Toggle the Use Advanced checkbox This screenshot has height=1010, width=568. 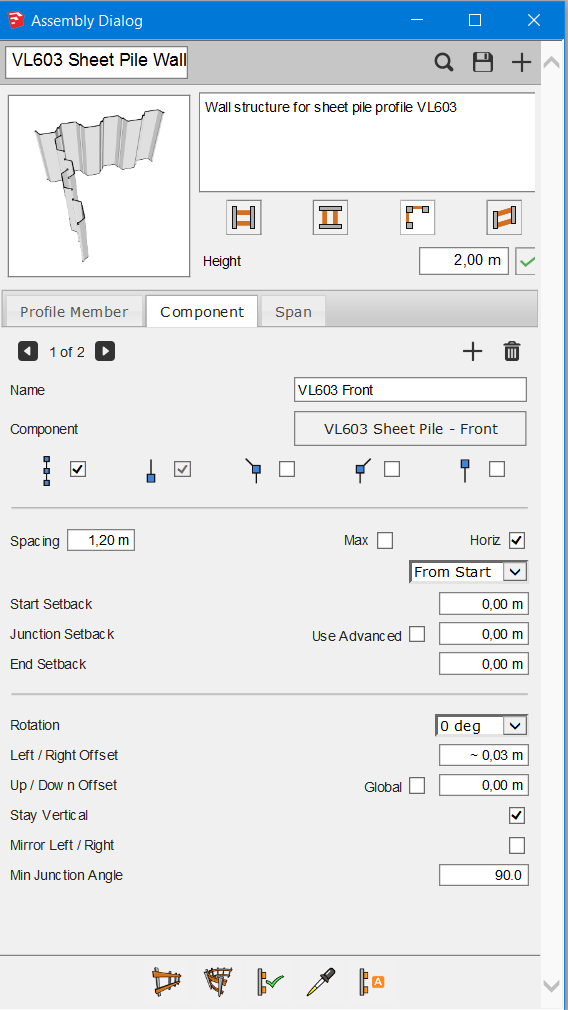(417, 634)
